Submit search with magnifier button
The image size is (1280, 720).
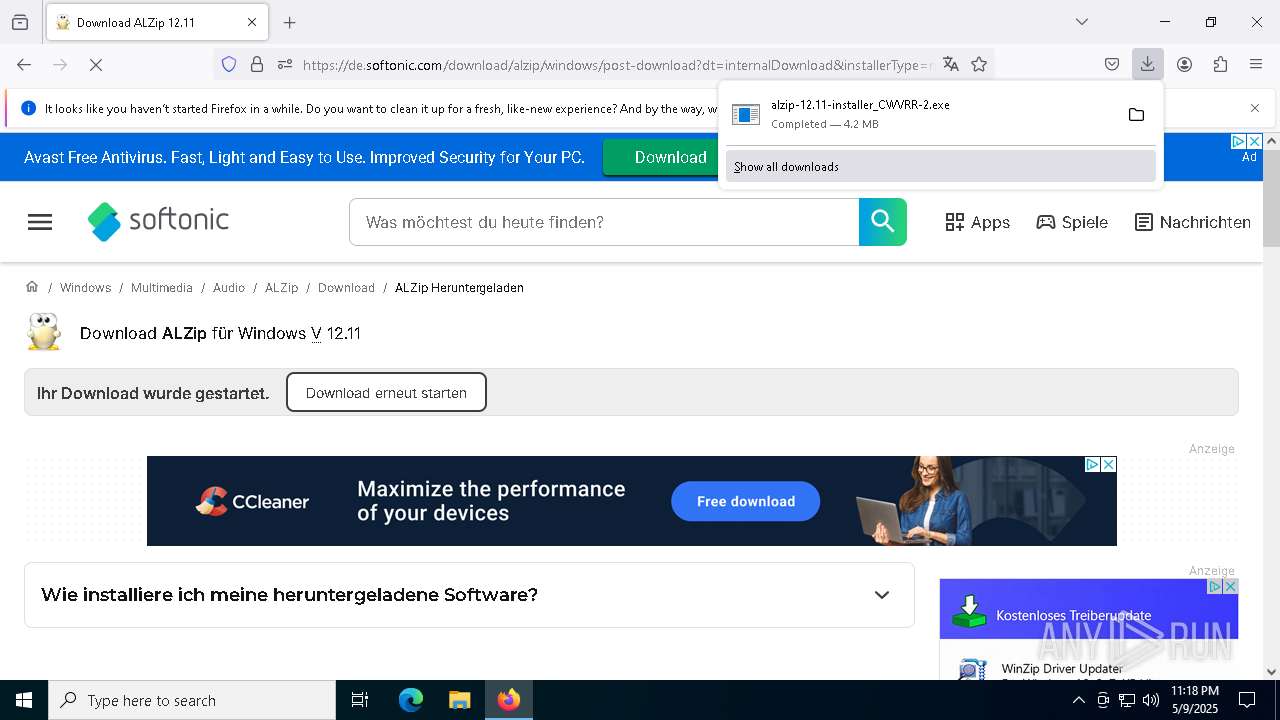pyautogui.click(x=883, y=222)
